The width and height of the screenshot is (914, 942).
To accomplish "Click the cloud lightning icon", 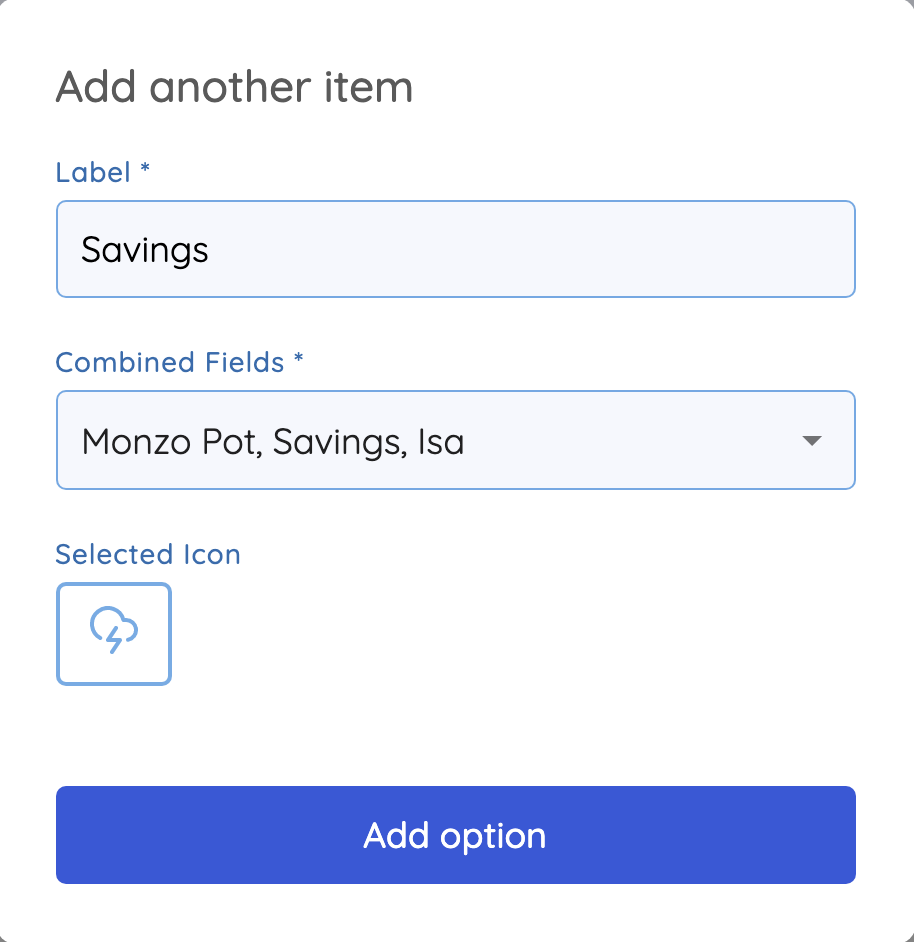I will (114, 630).
